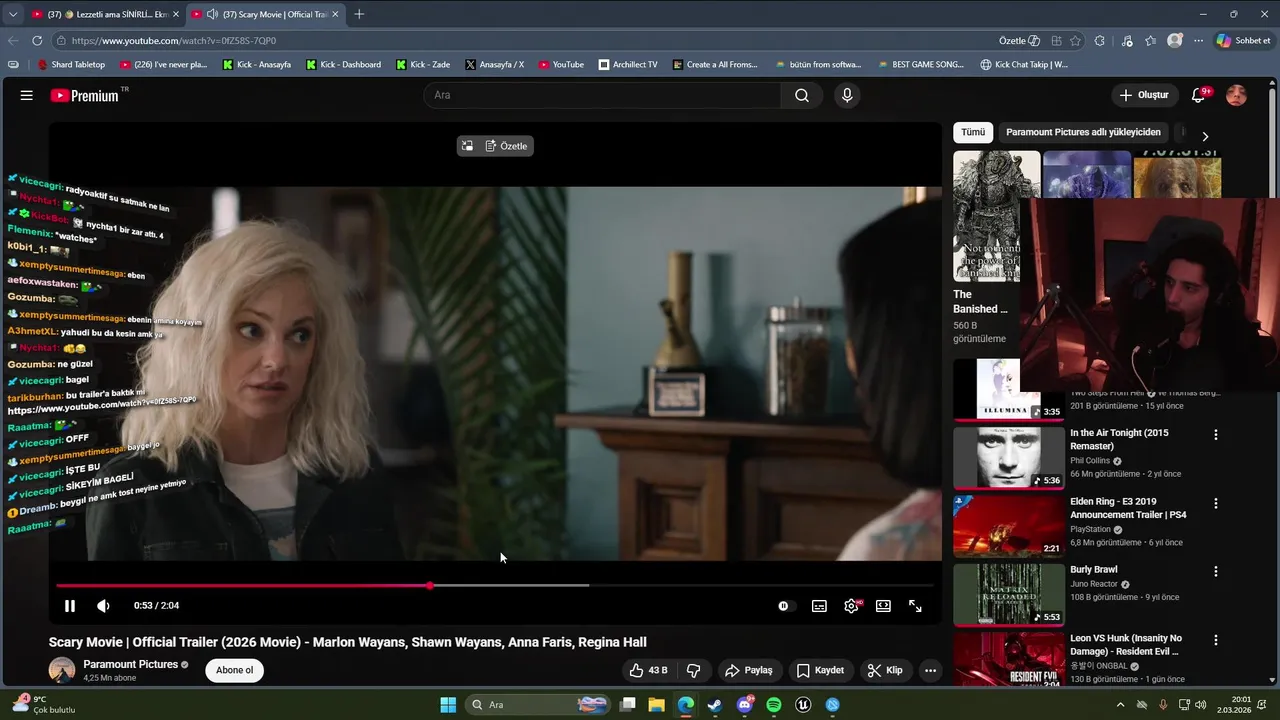Open the Burly Brawl video title

(x=1094, y=570)
